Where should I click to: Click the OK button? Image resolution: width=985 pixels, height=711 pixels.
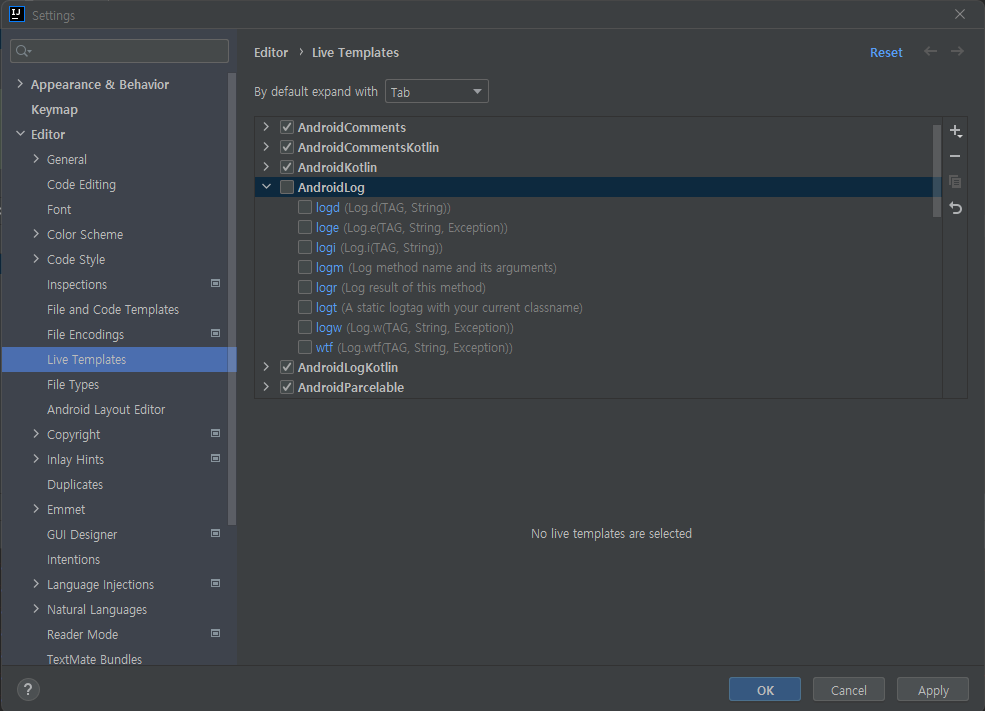(x=765, y=690)
